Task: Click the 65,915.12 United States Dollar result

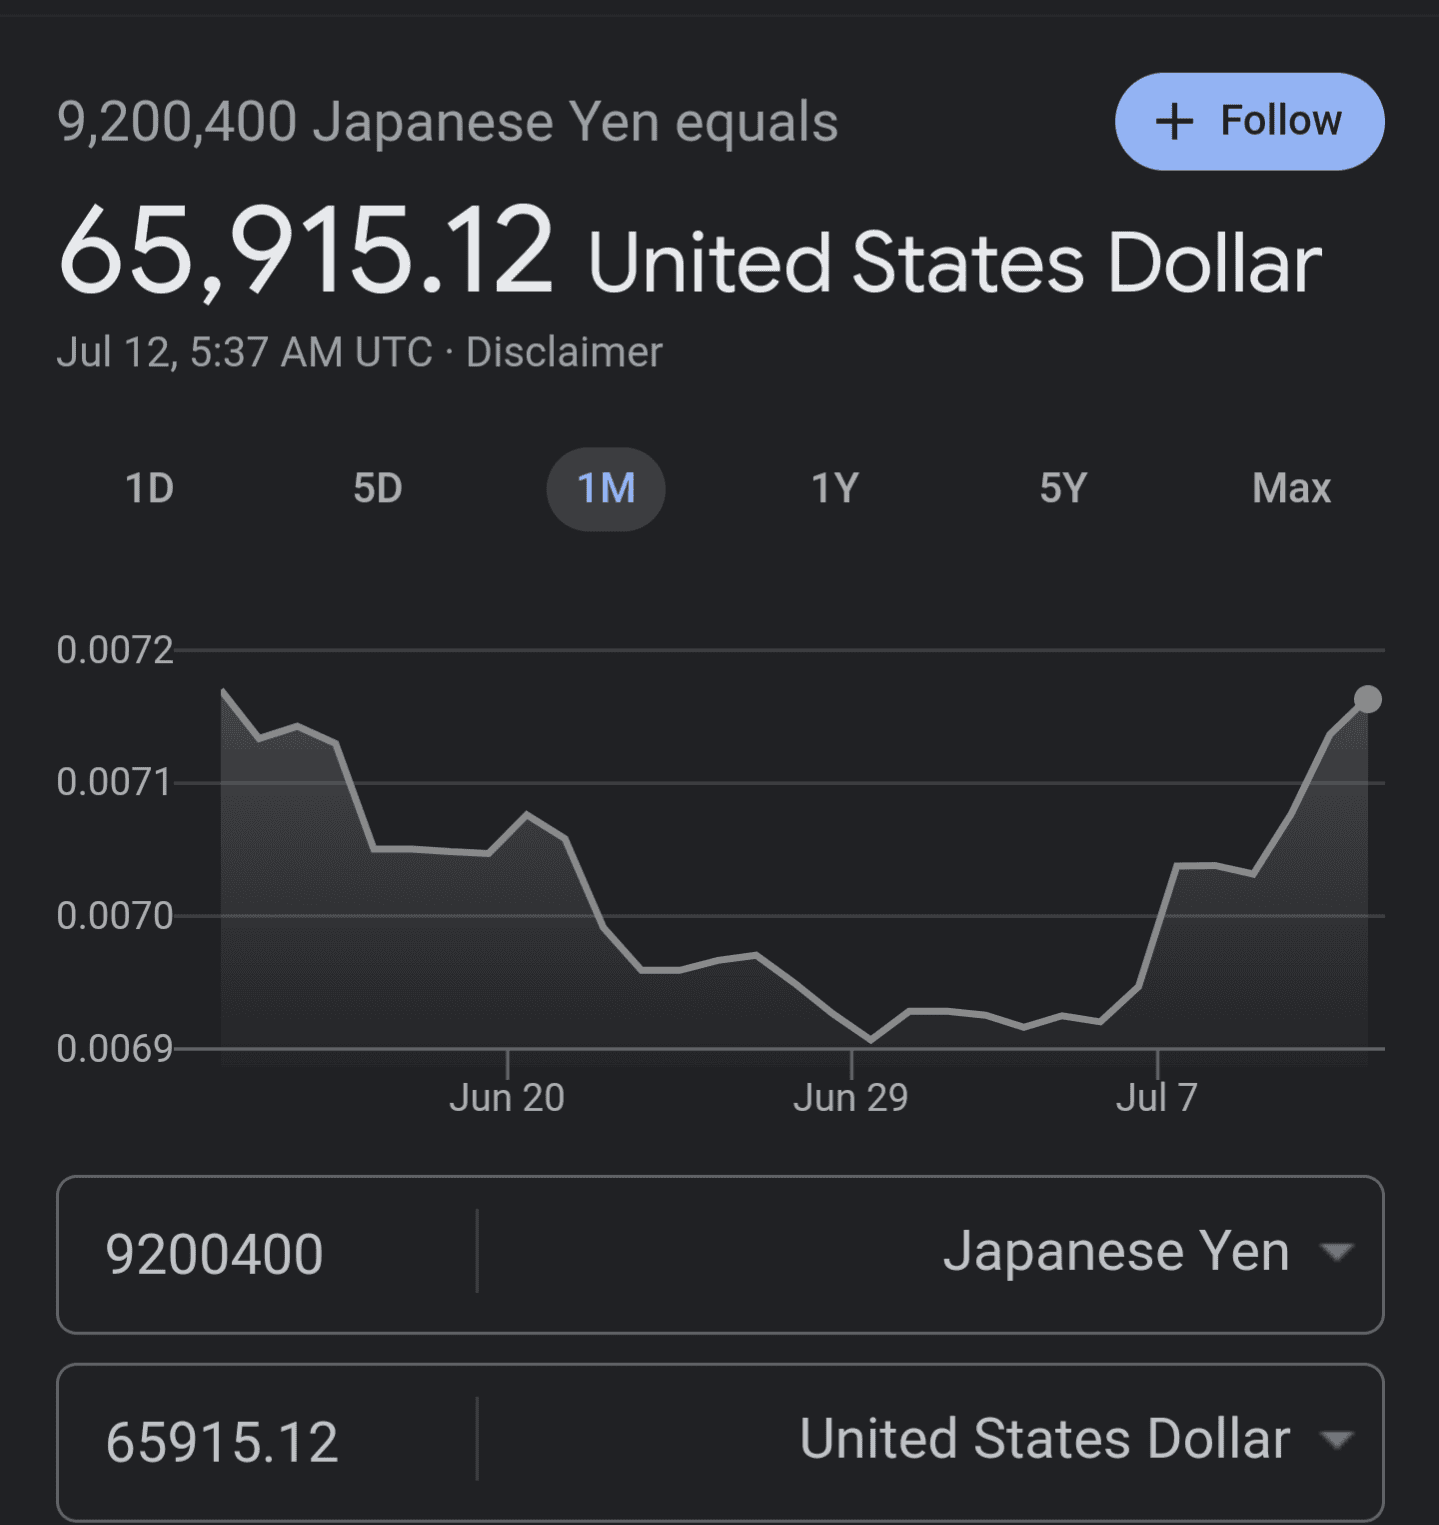Action: [x=690, y=253]
